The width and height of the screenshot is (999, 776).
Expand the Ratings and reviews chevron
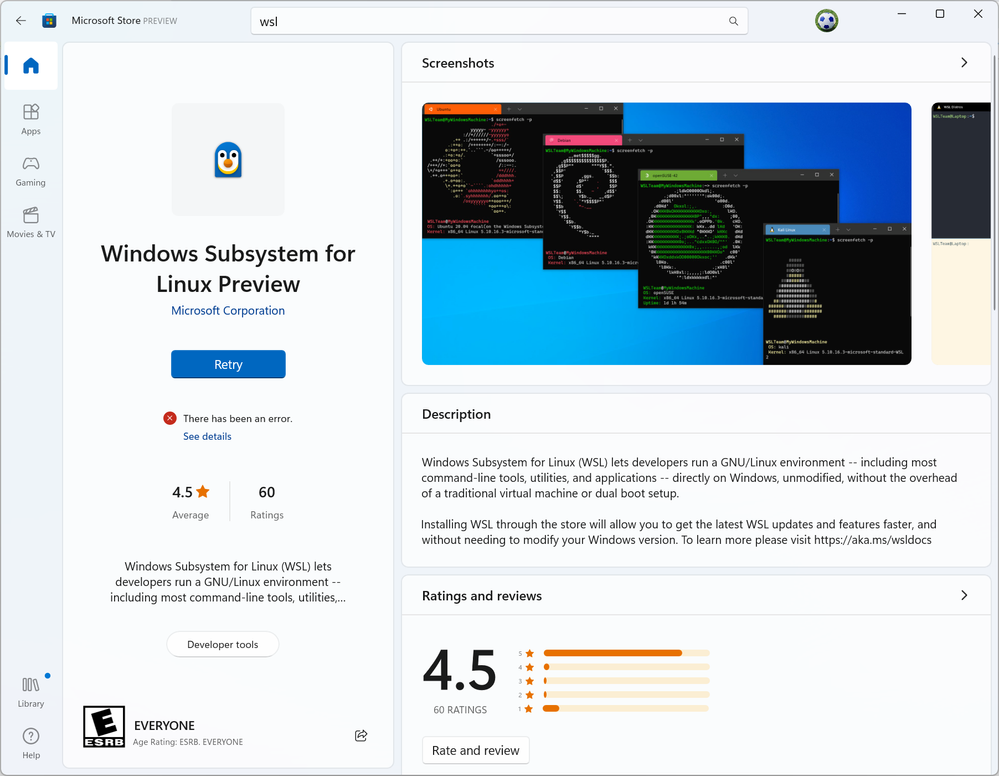pos(964,595)
